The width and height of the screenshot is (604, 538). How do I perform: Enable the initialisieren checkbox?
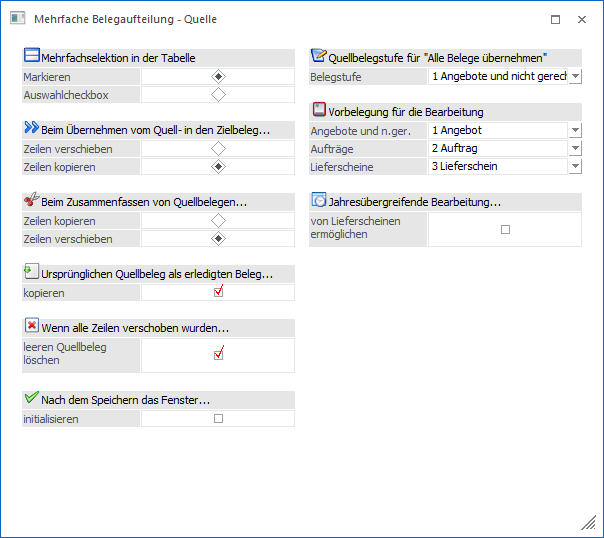[x=218, y=419]
